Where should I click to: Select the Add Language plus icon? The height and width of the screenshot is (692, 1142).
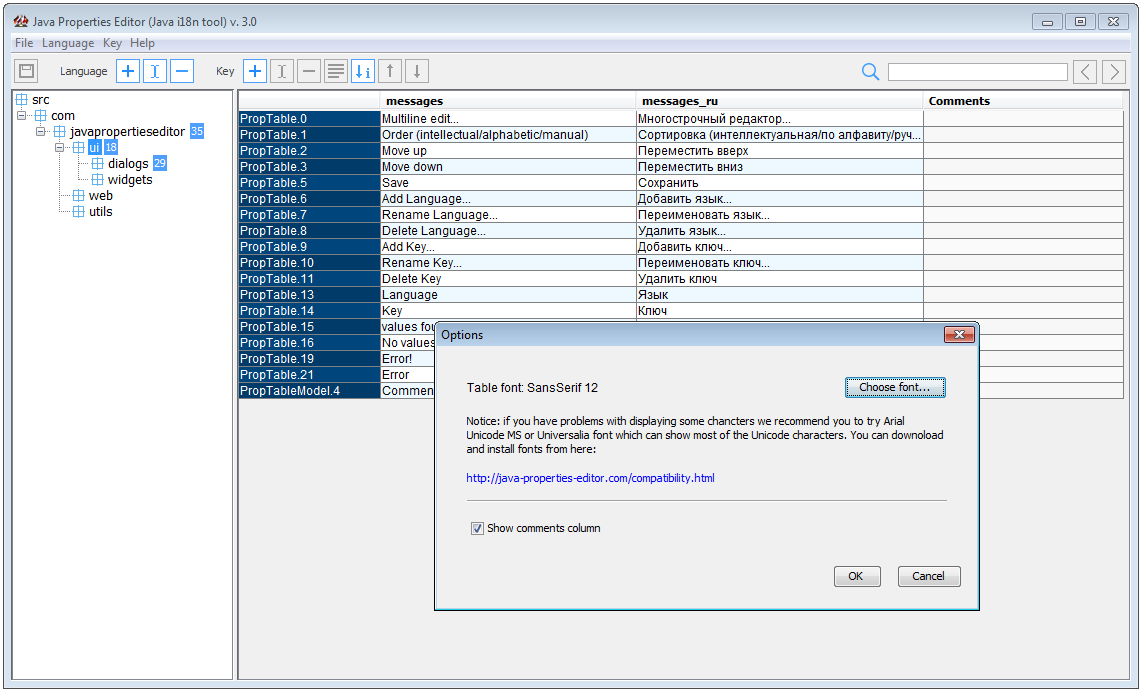click(x=127, y=71)
